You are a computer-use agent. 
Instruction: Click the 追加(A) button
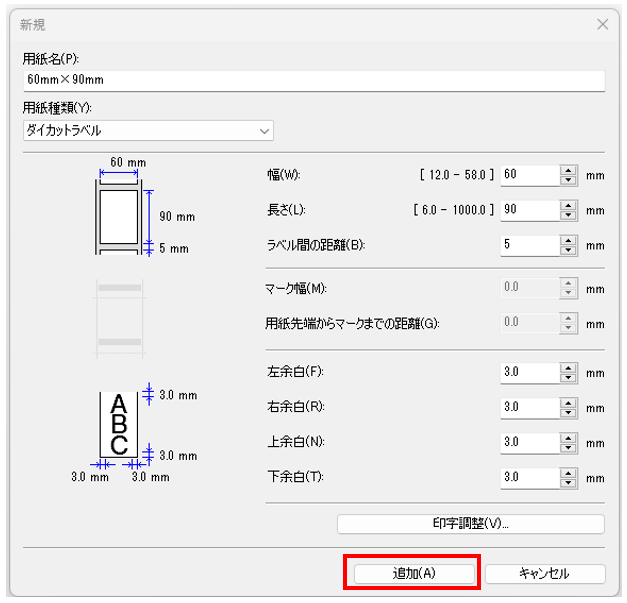[x=412, y=574]
